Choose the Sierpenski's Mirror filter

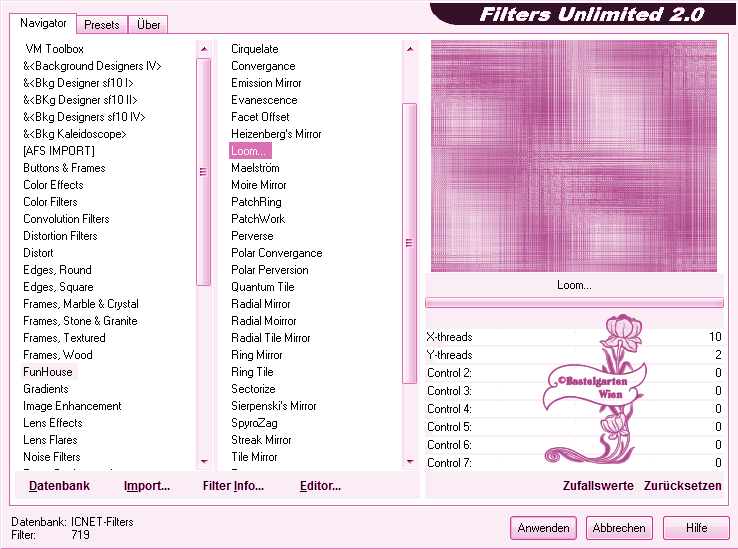click(x=273, y=405)
